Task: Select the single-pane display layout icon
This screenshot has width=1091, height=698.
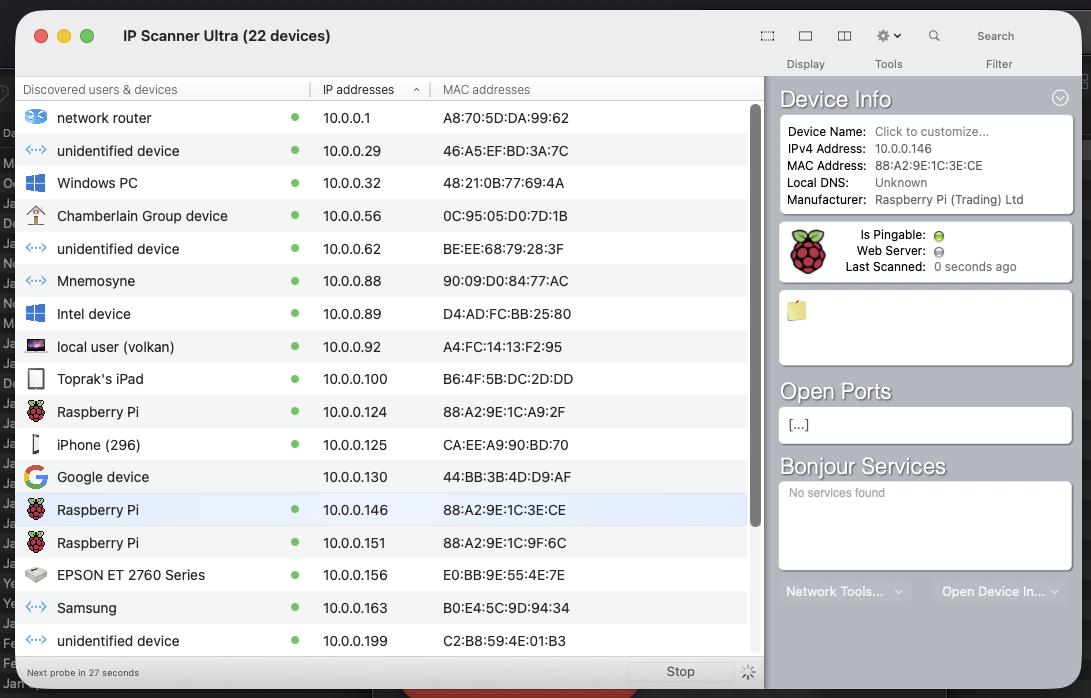Action: coord(805,35)
